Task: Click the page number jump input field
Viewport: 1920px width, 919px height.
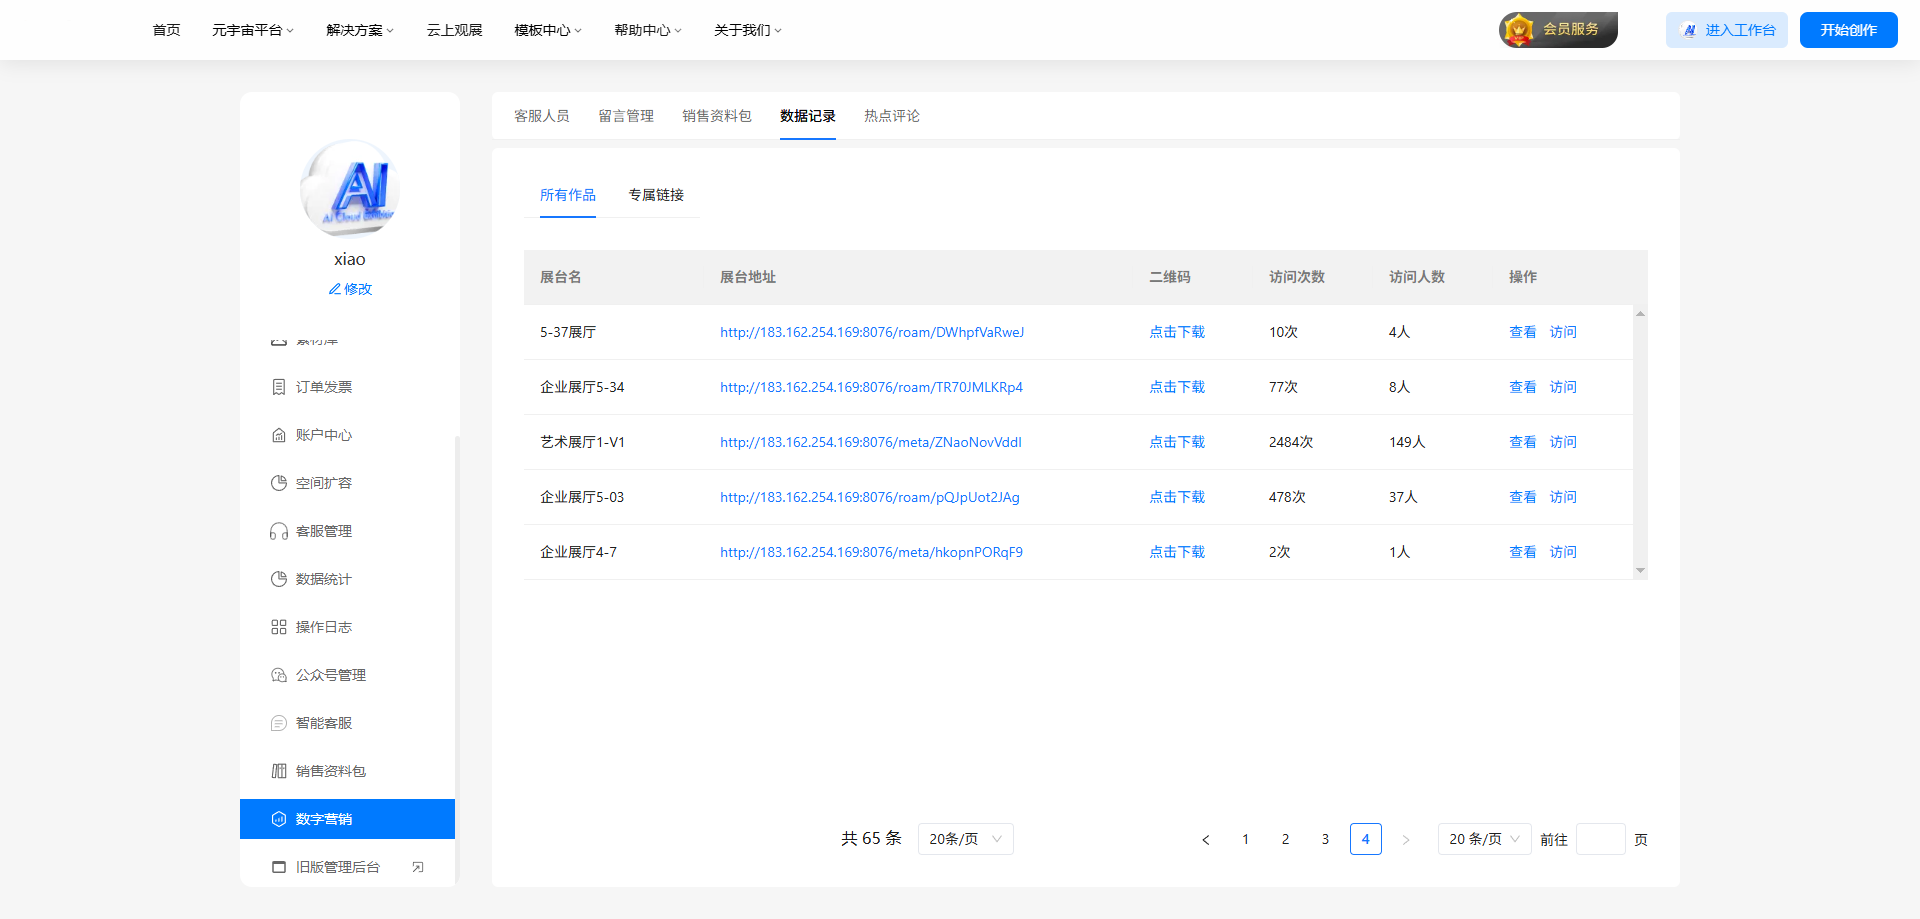Action: (1600, 840)
